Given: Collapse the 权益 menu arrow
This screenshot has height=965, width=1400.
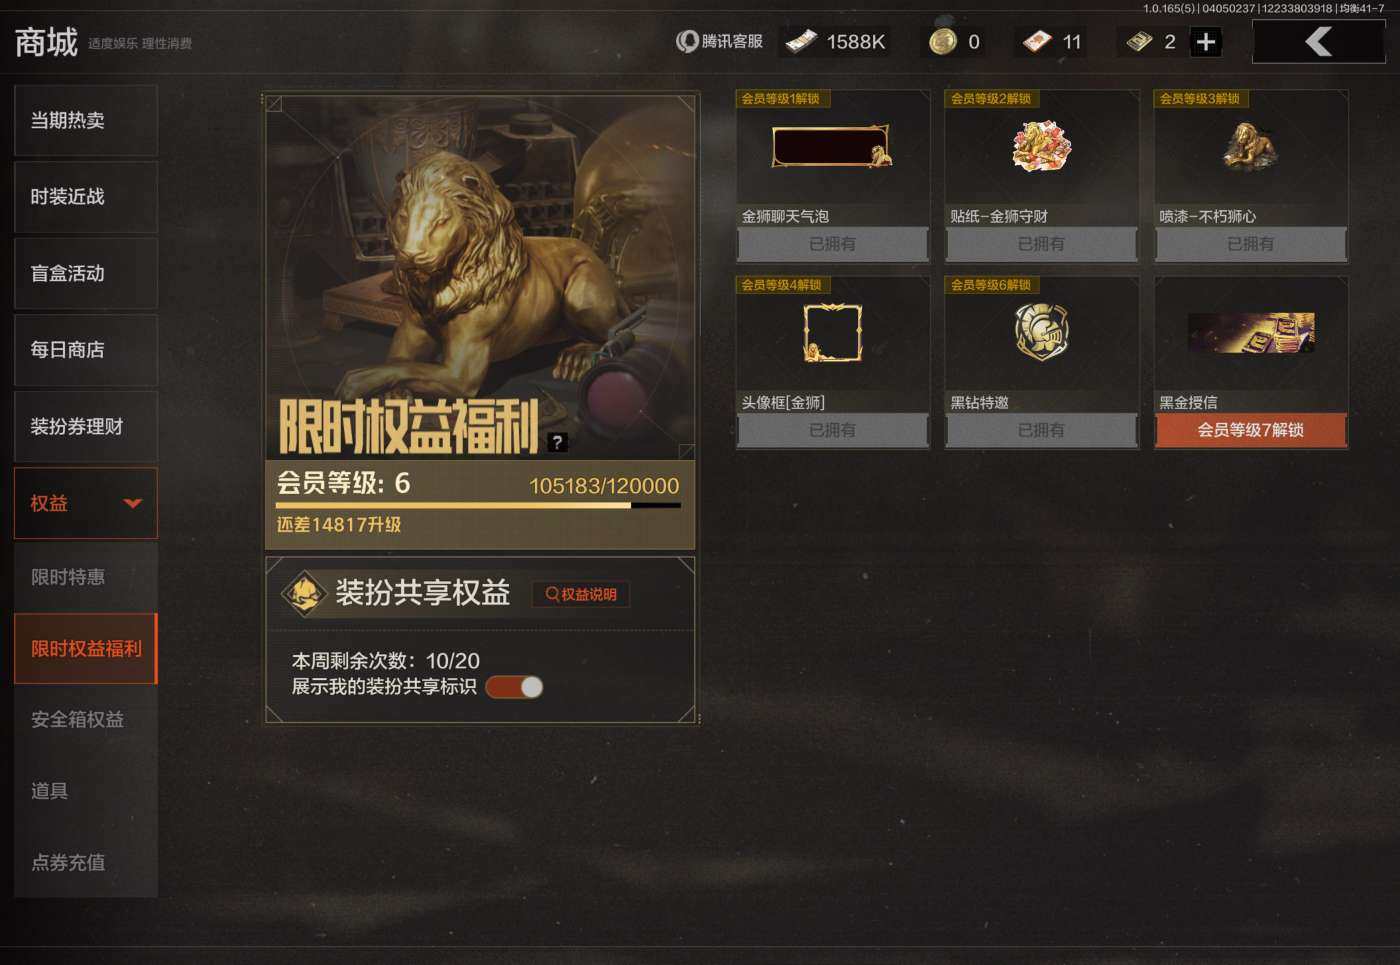Looking at the screenshot, I should coord(132,503).
